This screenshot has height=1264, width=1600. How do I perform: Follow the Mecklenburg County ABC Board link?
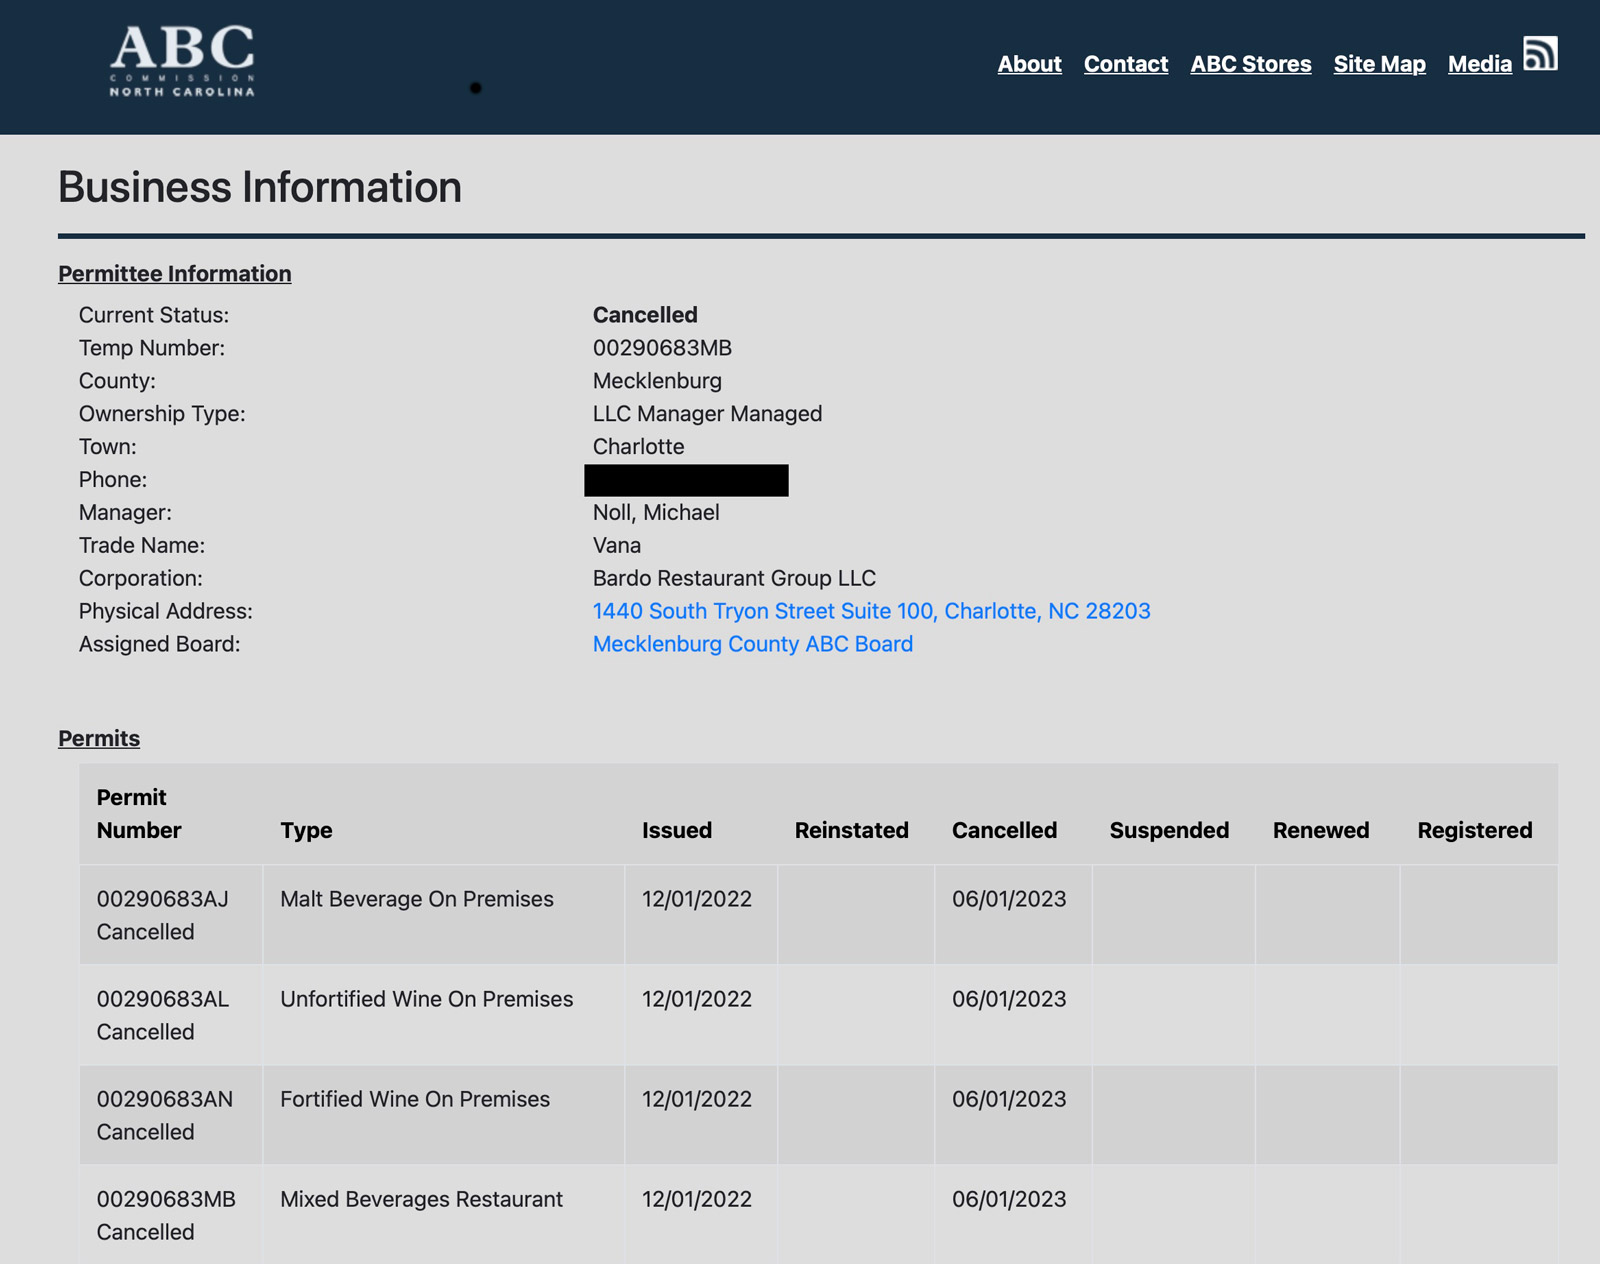tap(752, 644)
